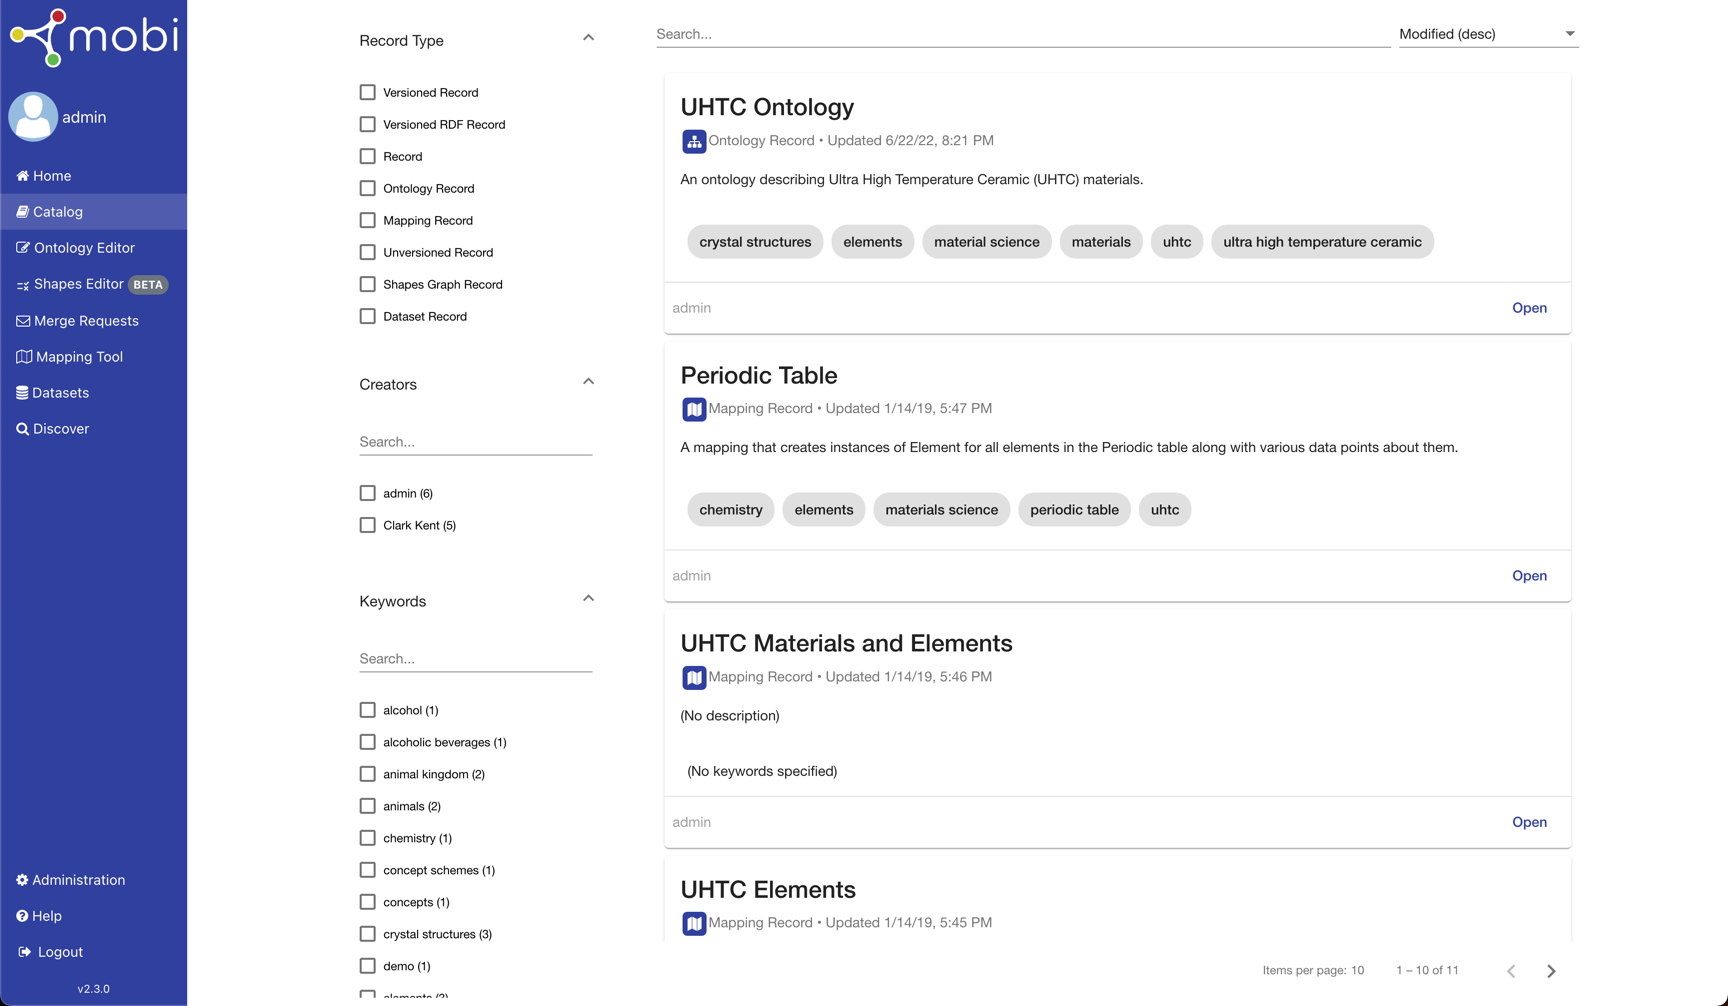This screenshot has width=1728, height=1006.
Task: Collapse the Creators section
Action: point(588,381)
